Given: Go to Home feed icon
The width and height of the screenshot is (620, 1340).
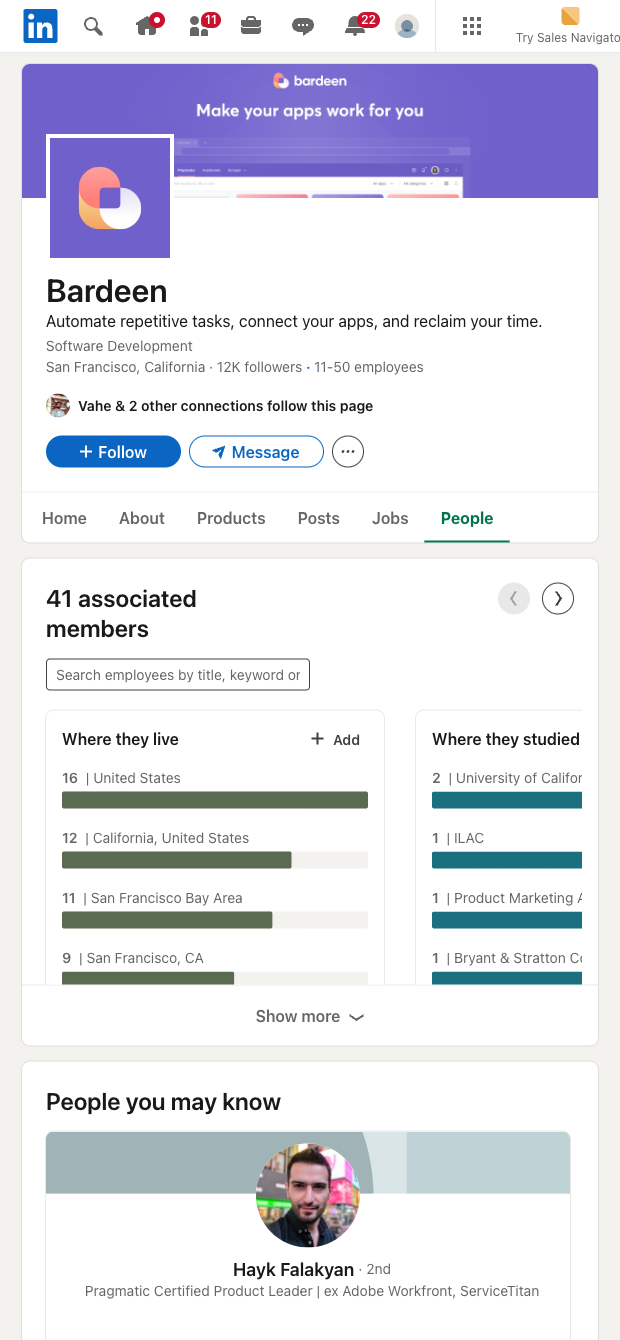Looking at the screenshot, I should 147,26.
